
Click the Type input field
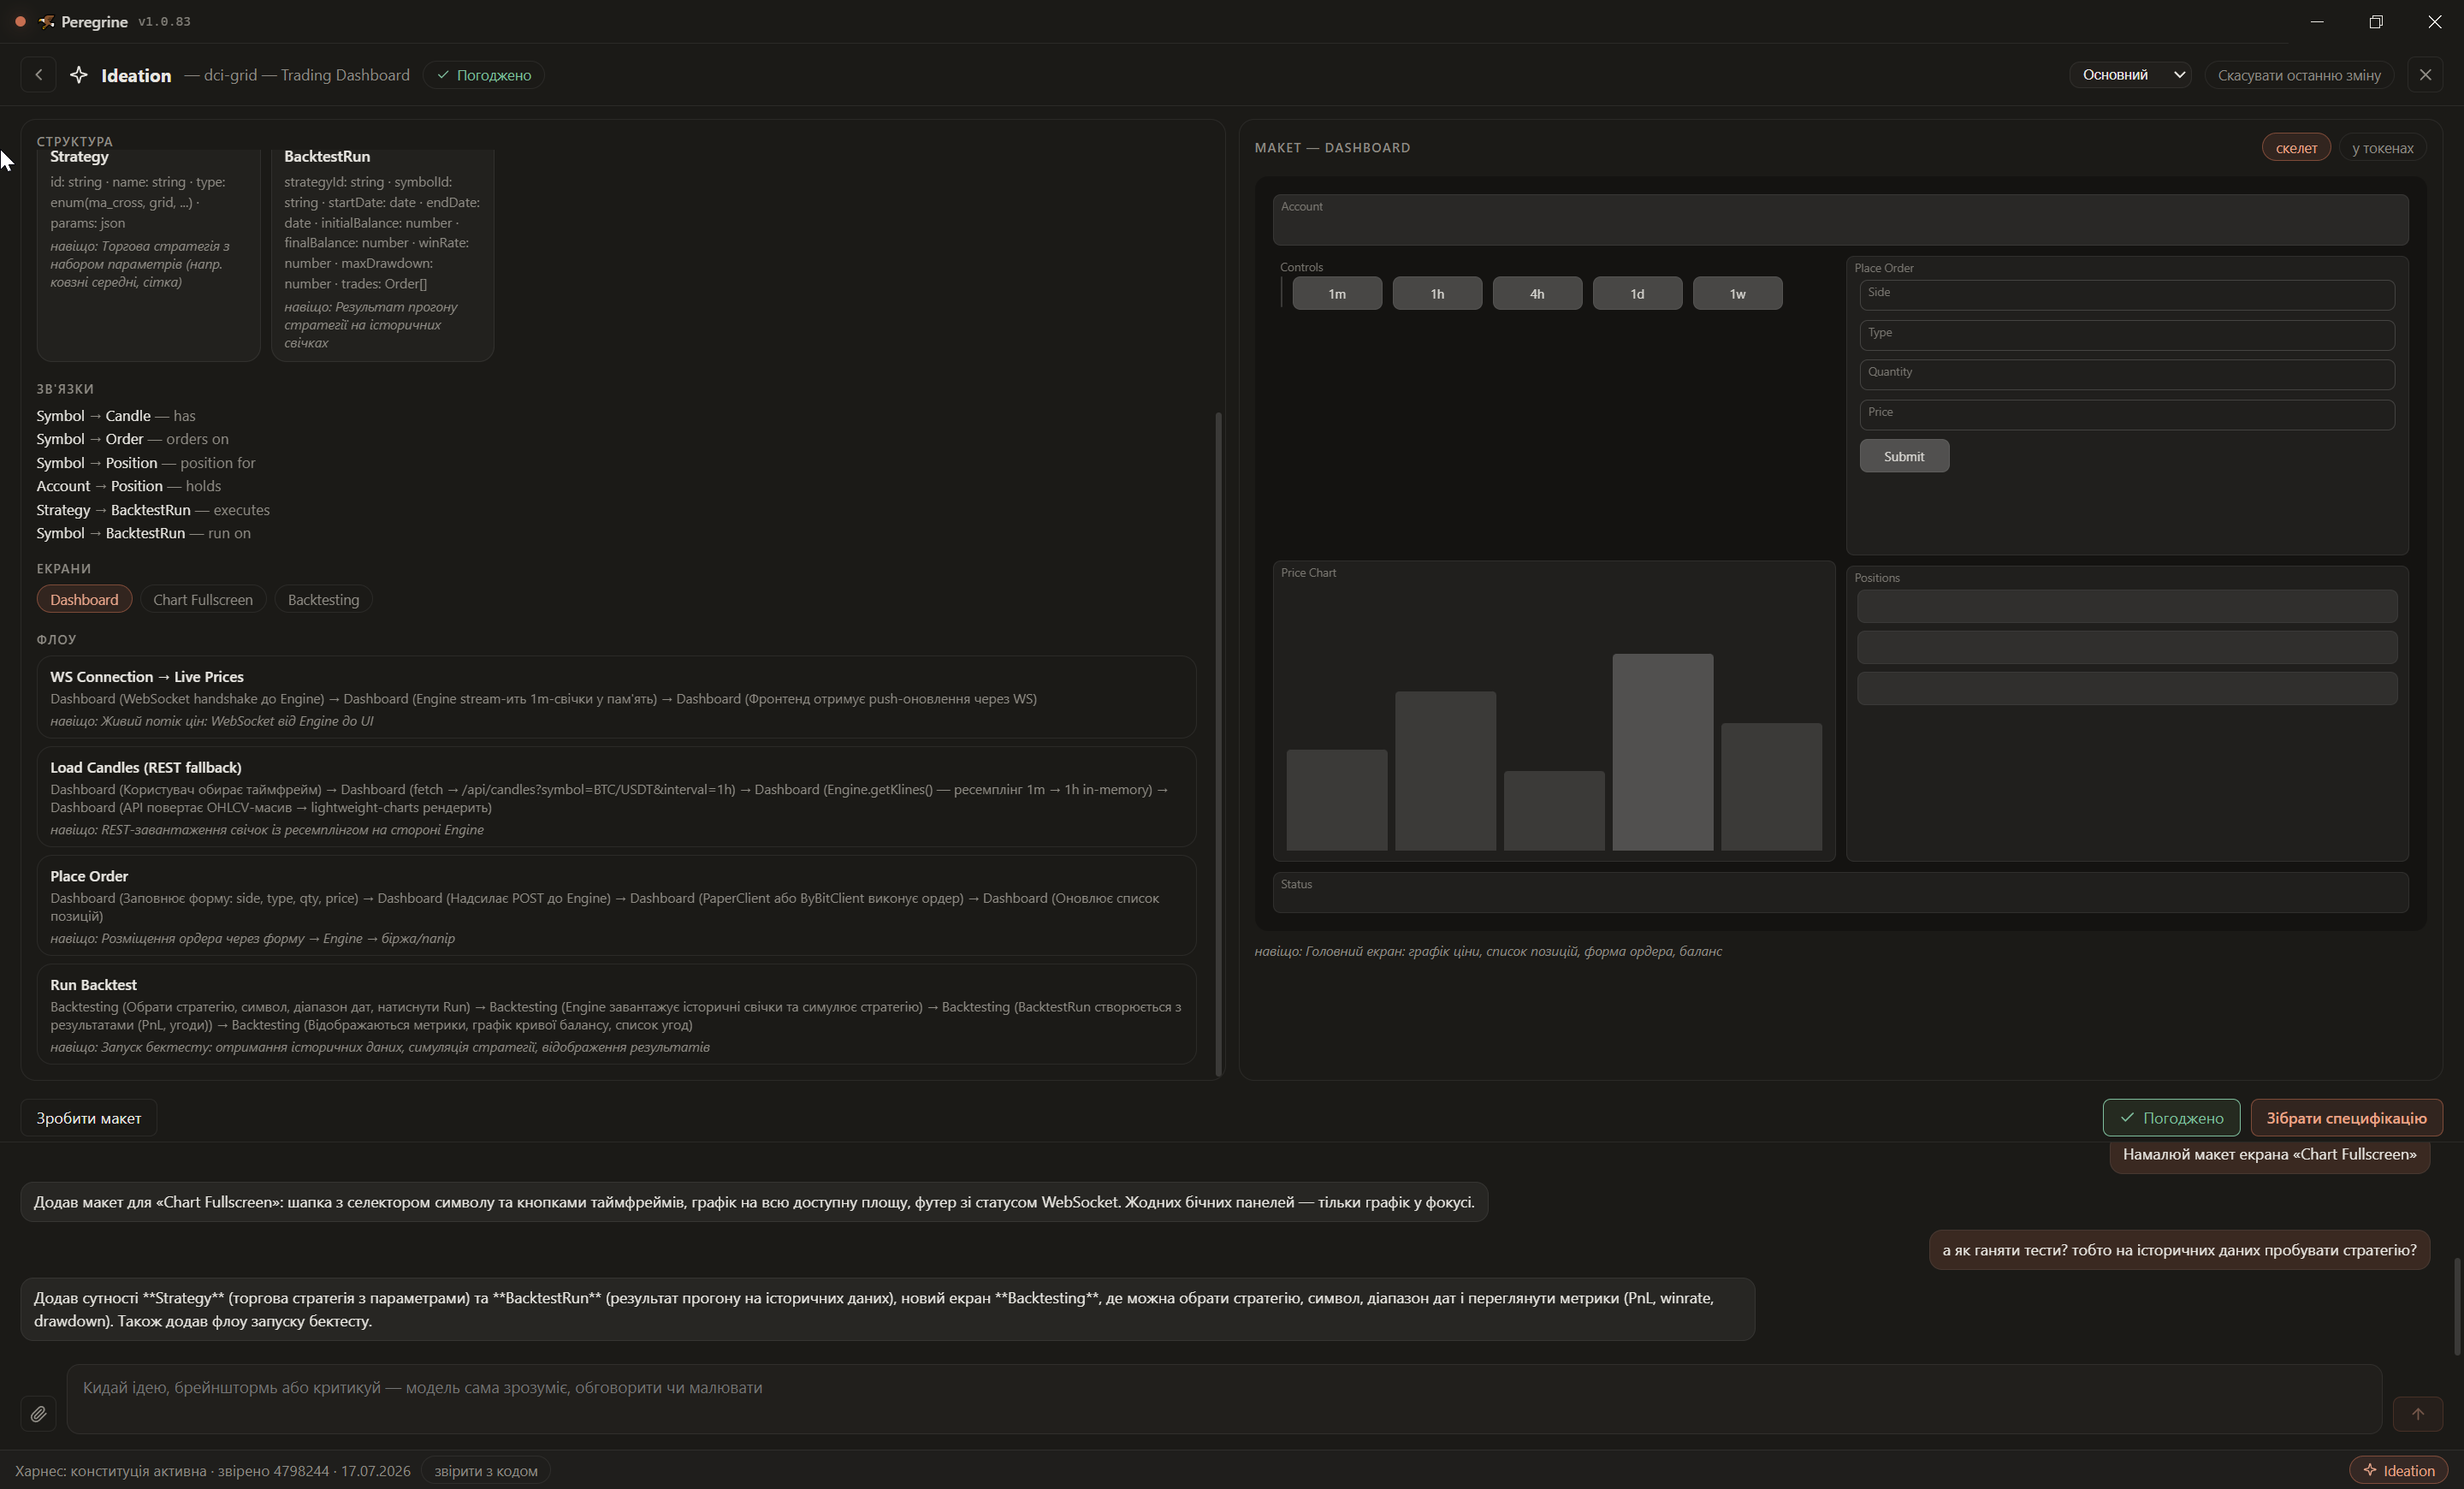pos(2127,335)
